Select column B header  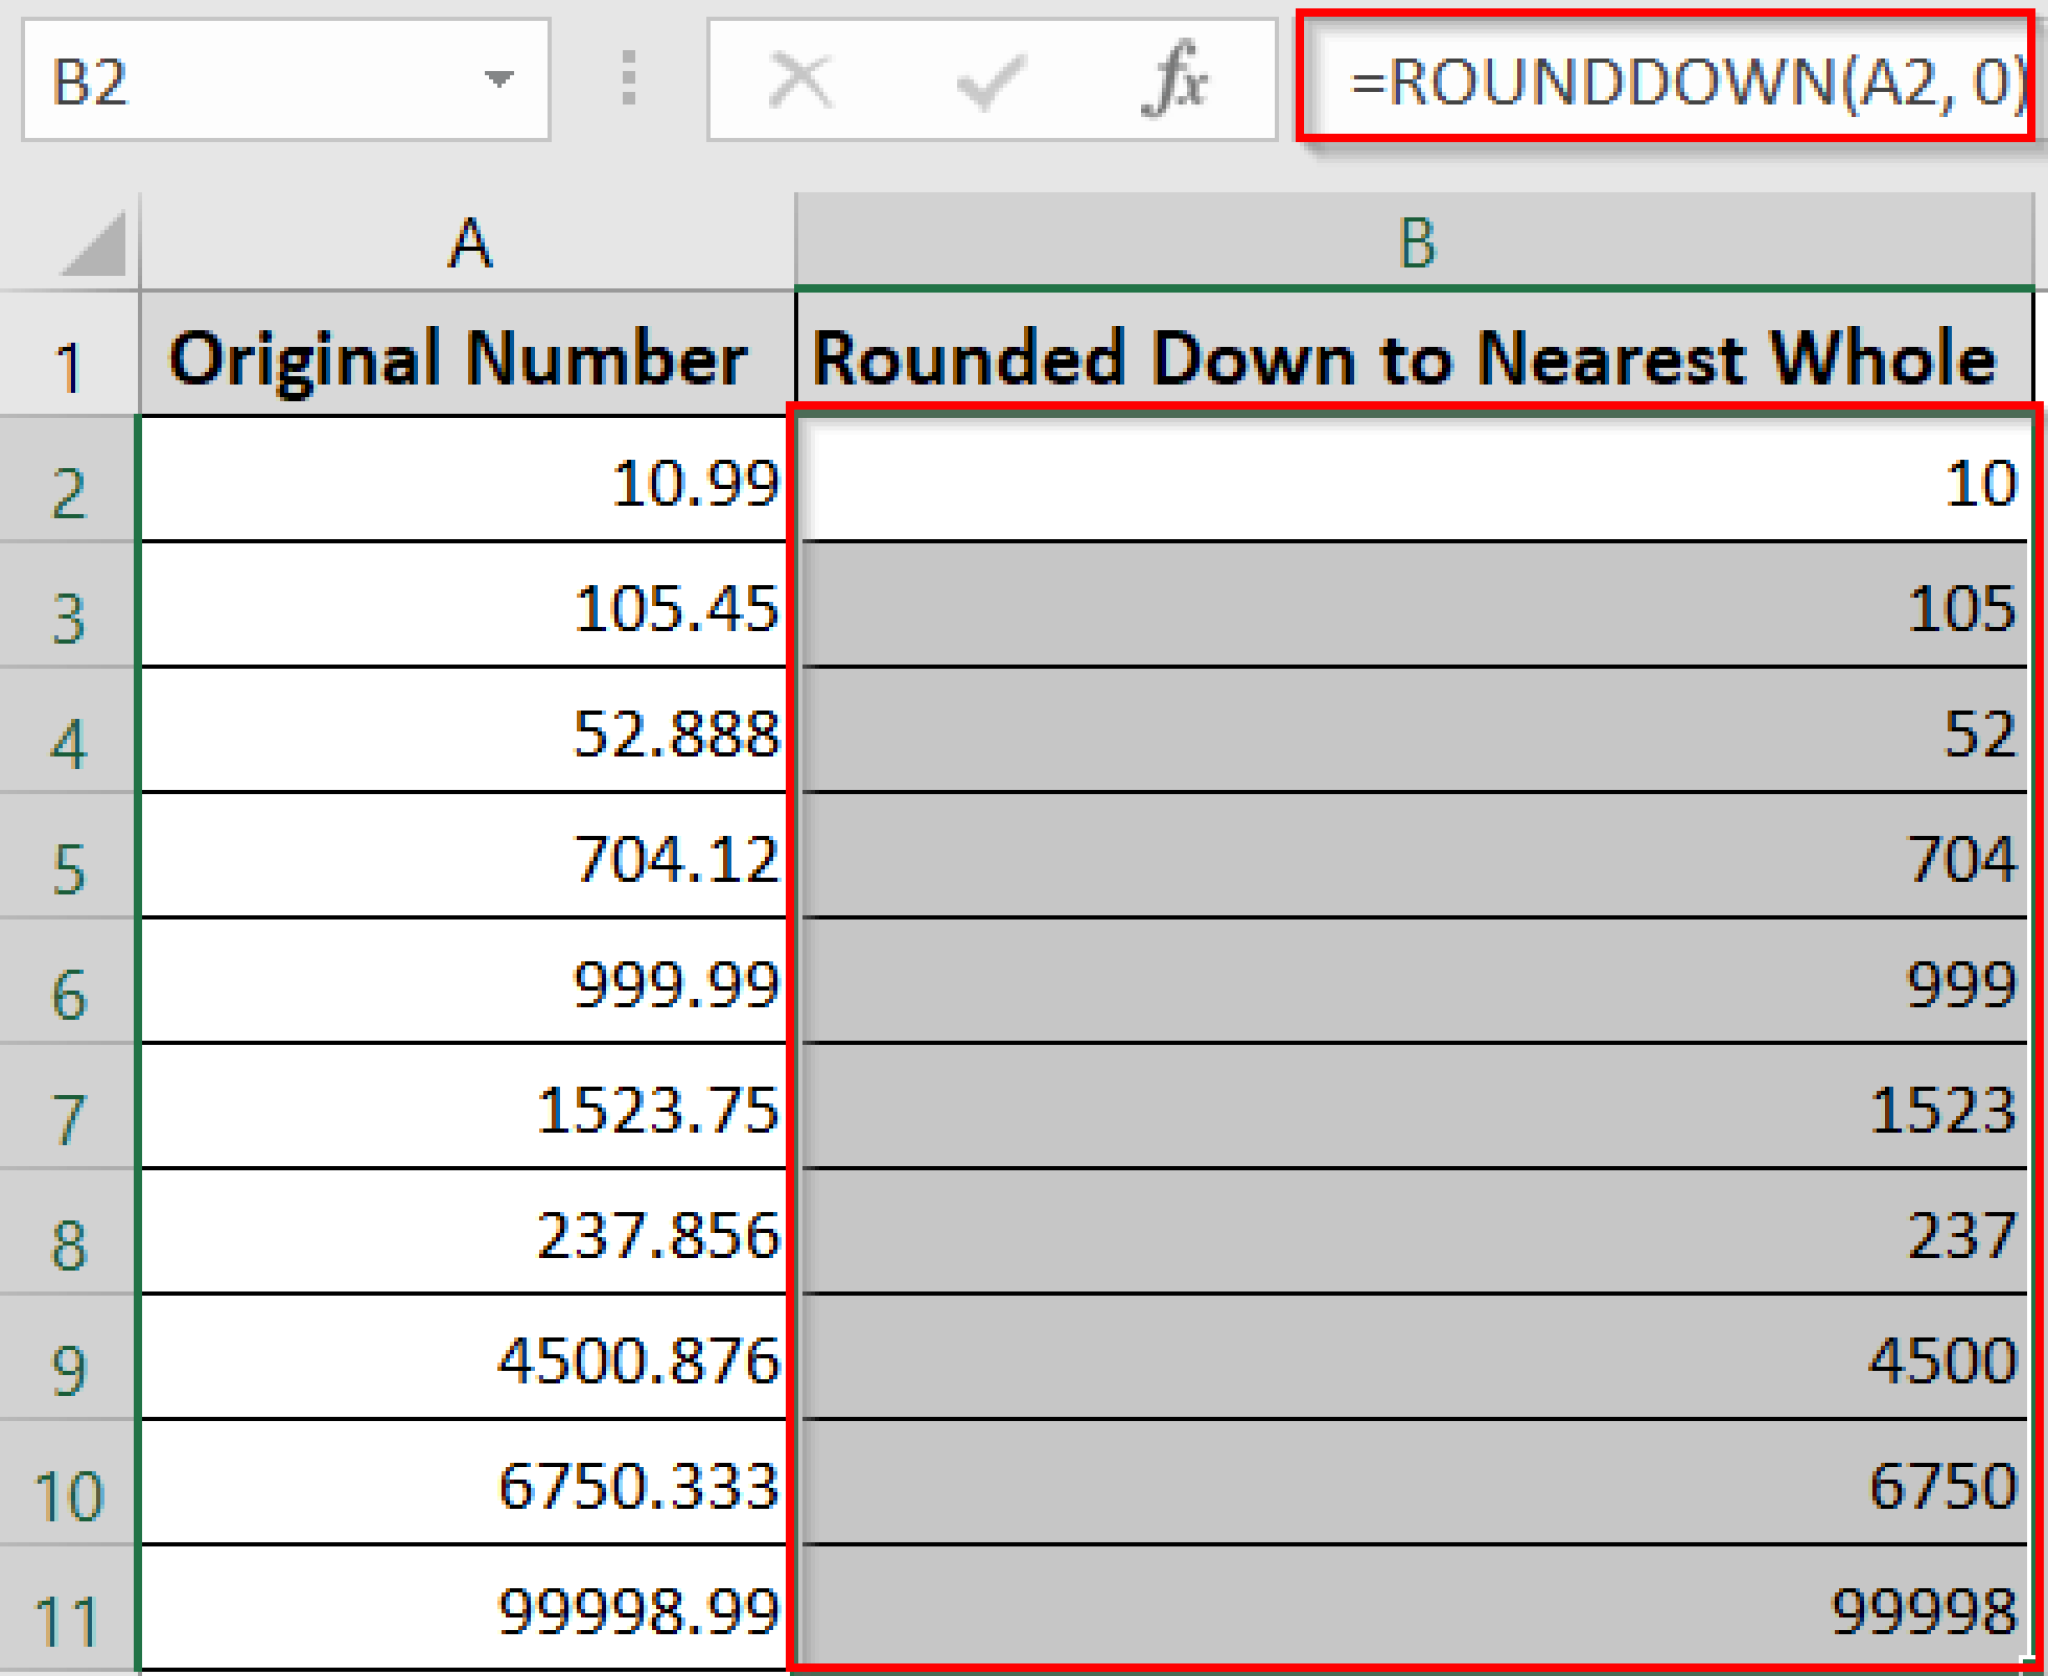click(1415, 240)
